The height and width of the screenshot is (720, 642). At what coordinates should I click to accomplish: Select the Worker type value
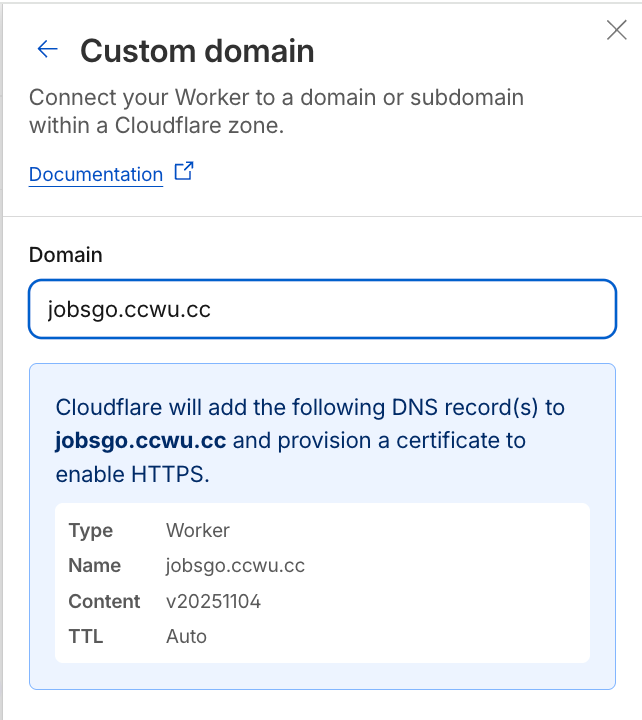(x=197, y=530)
